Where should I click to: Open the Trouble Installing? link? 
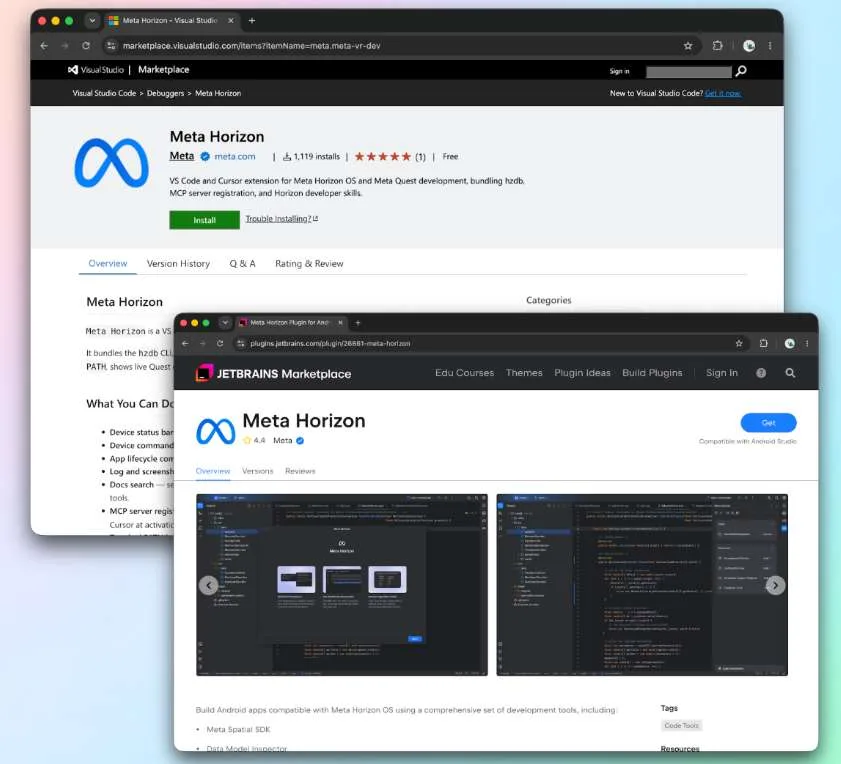coord(282,219)
